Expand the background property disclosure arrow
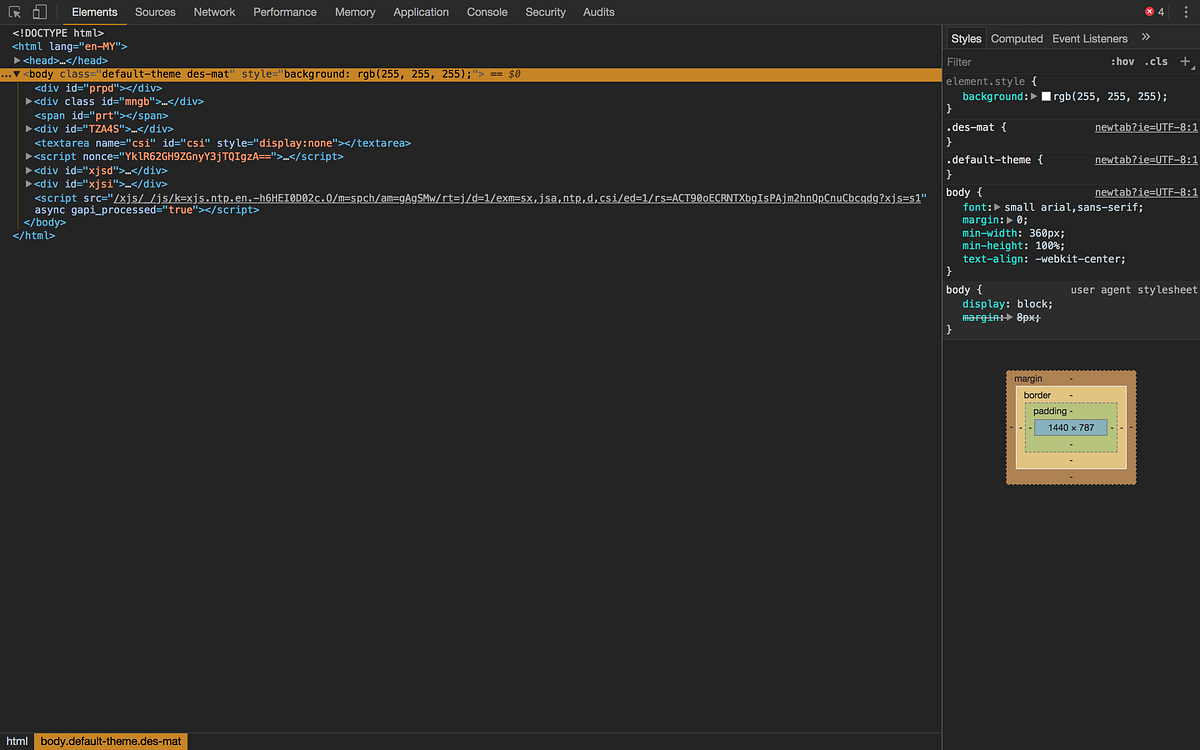This screenshot has height=750, width=1200. coord(1031,96)
